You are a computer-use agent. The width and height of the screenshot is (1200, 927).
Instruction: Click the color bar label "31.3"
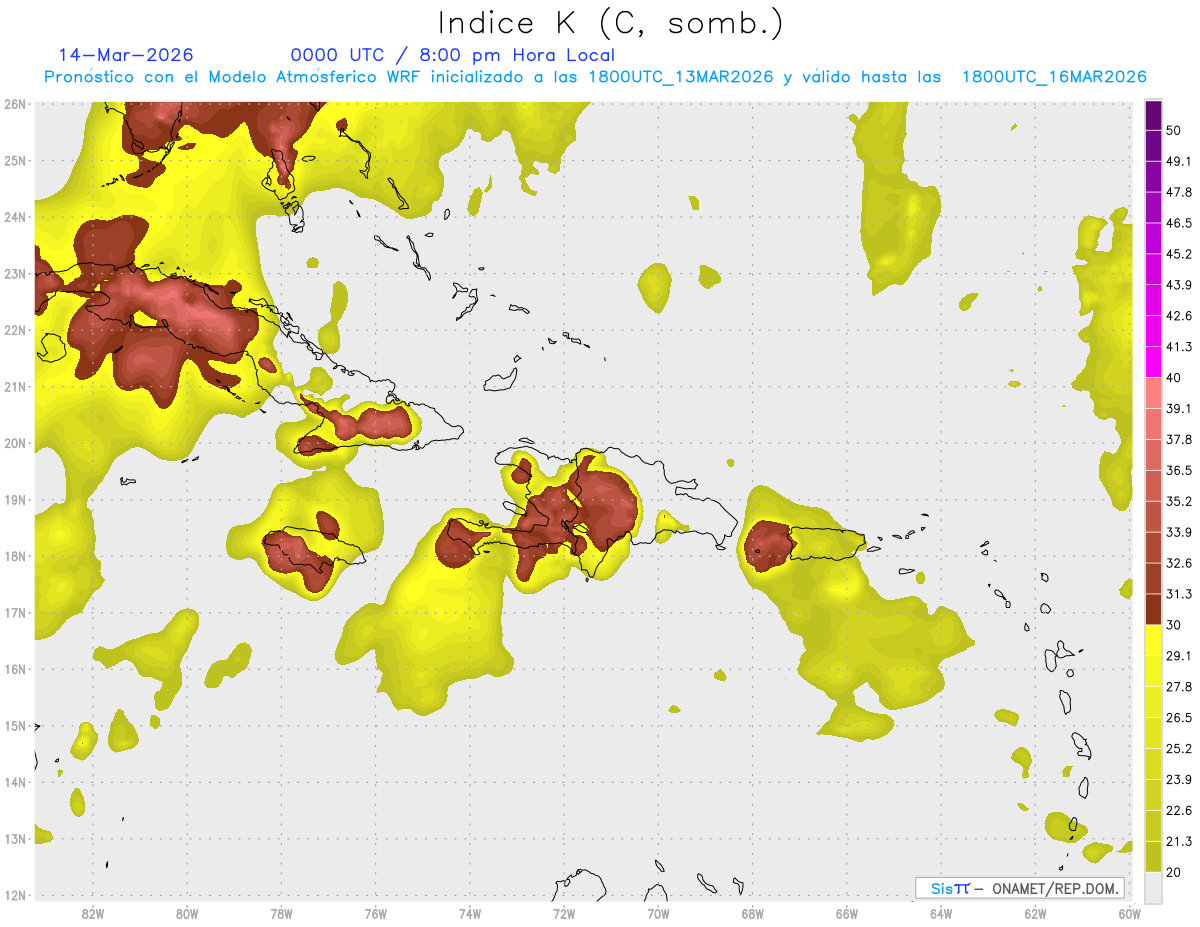(1179, 594)
